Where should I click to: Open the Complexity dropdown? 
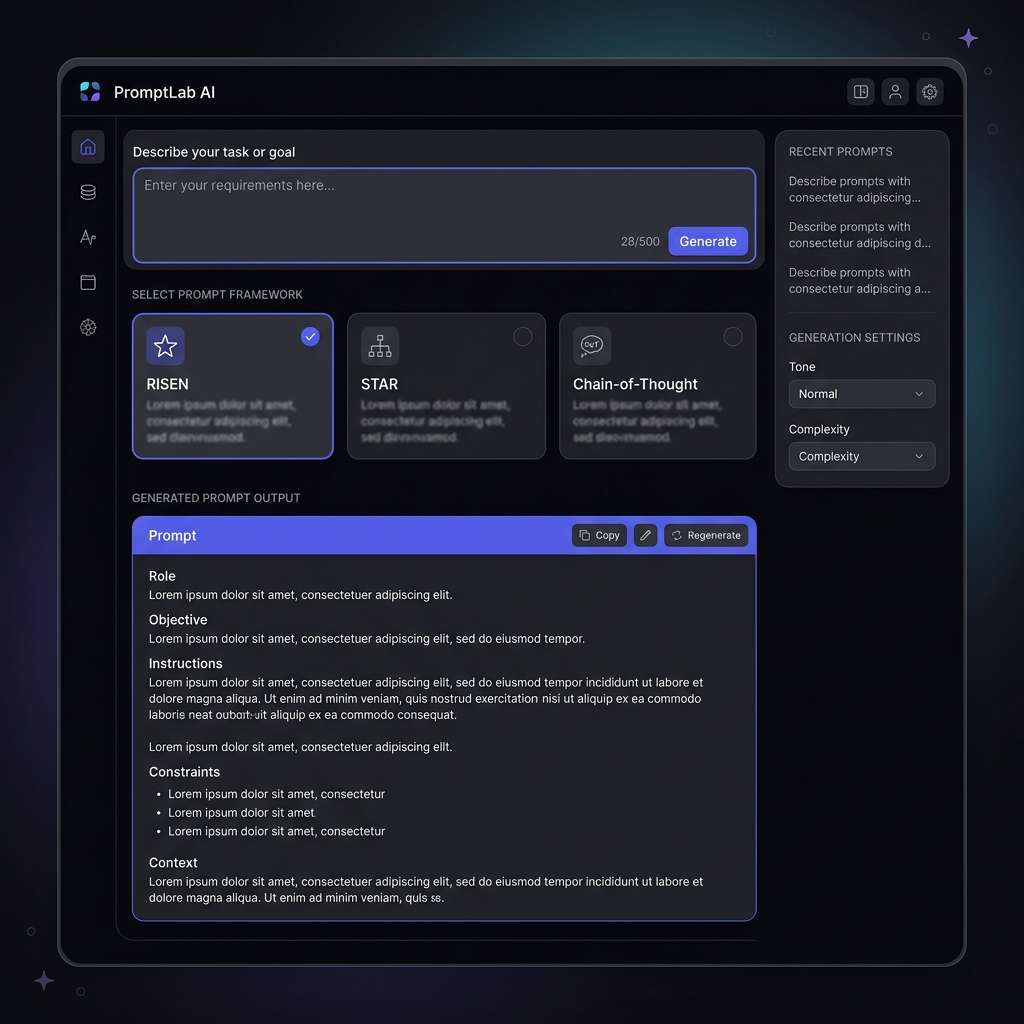click(x=861, y=456)
